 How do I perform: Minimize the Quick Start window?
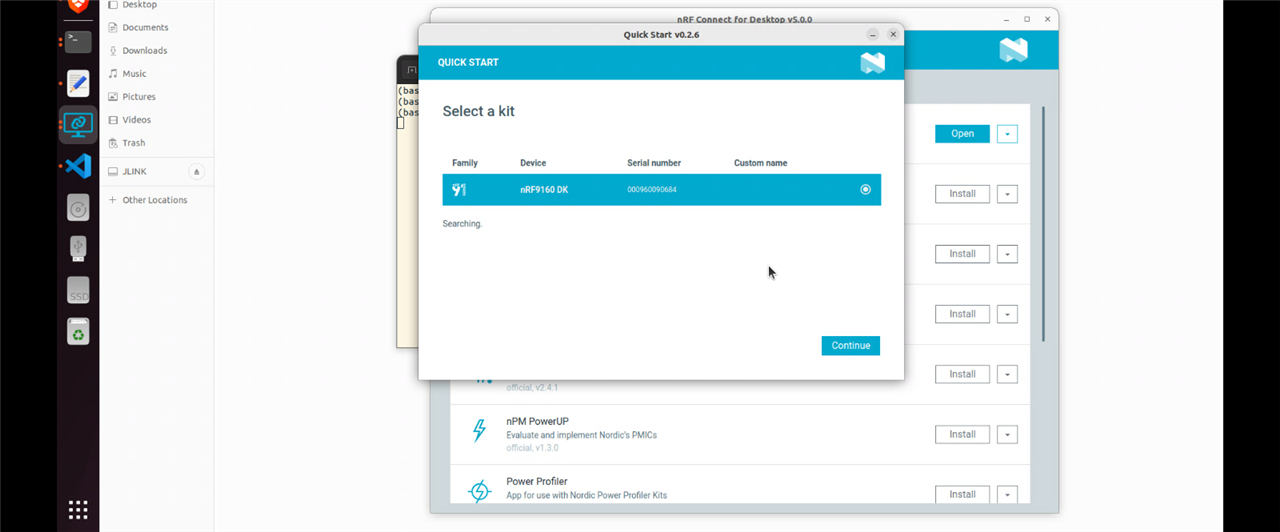pos(873,34)
